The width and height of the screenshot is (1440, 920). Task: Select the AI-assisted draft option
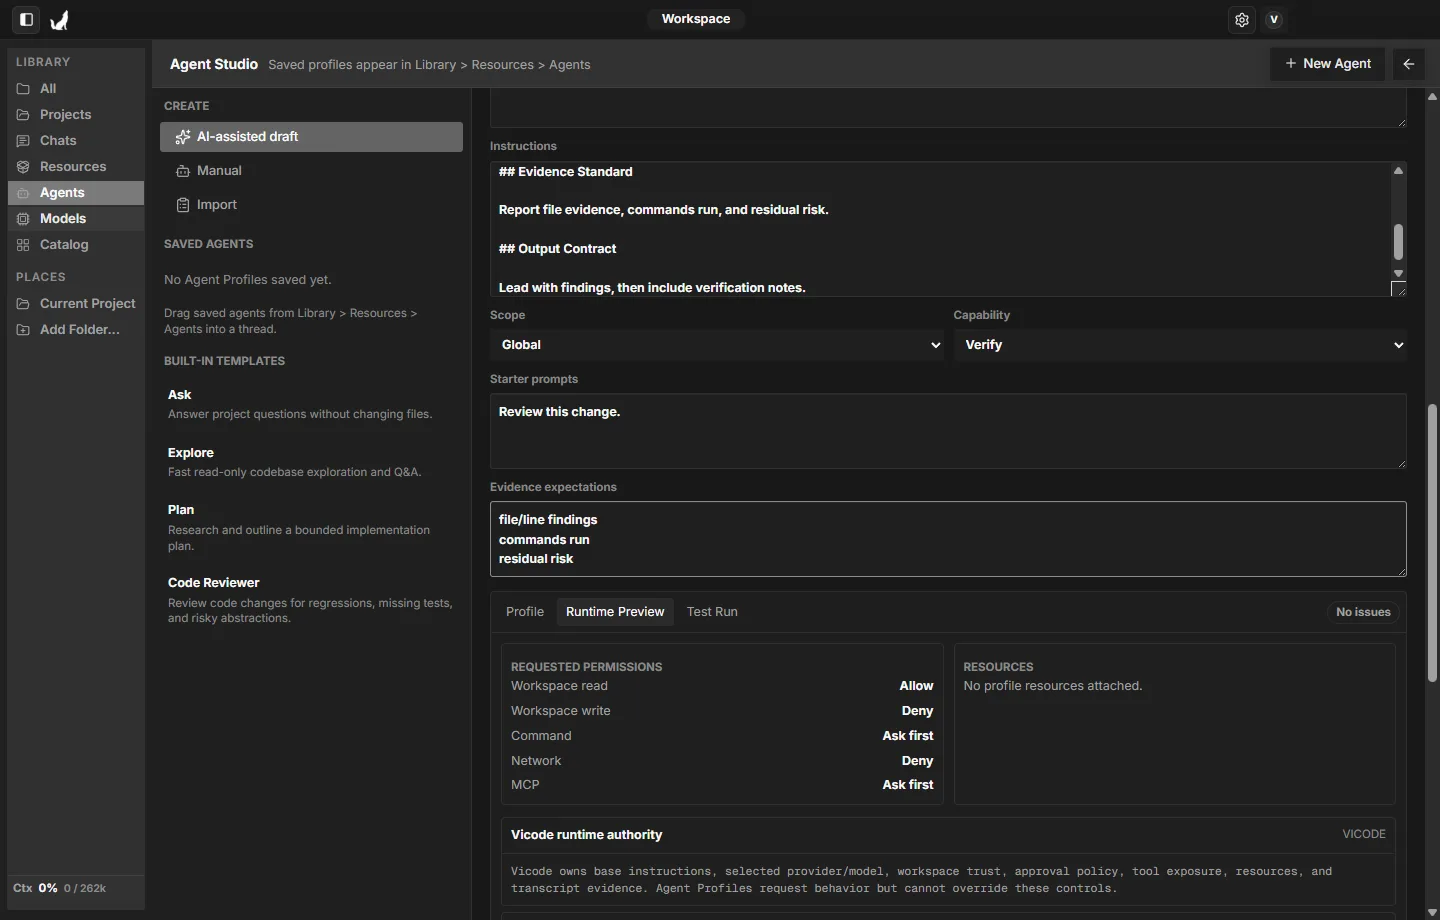click(311, 137)
